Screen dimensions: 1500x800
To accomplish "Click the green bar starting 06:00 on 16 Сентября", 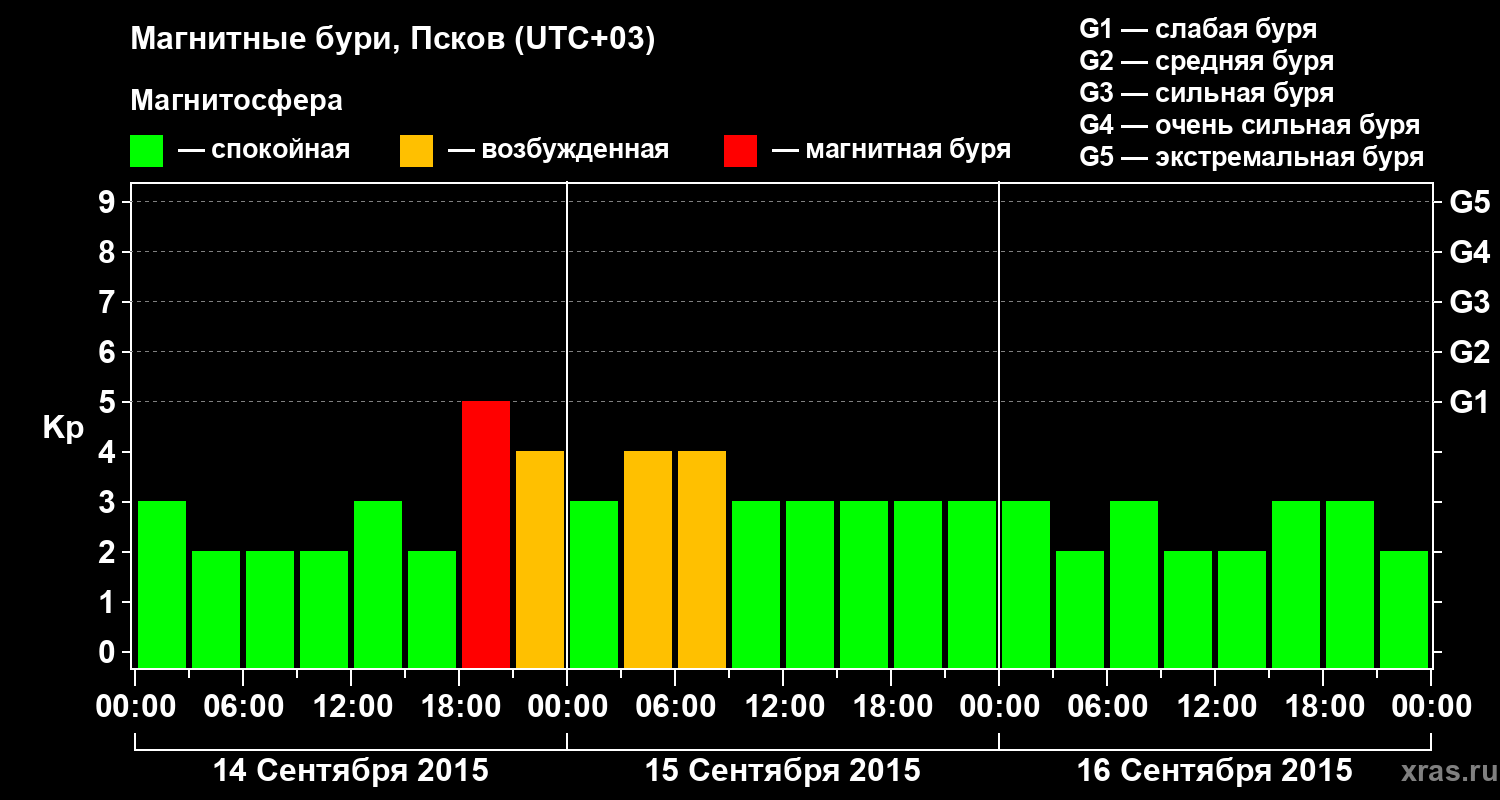I will [x=1134, y=585].
